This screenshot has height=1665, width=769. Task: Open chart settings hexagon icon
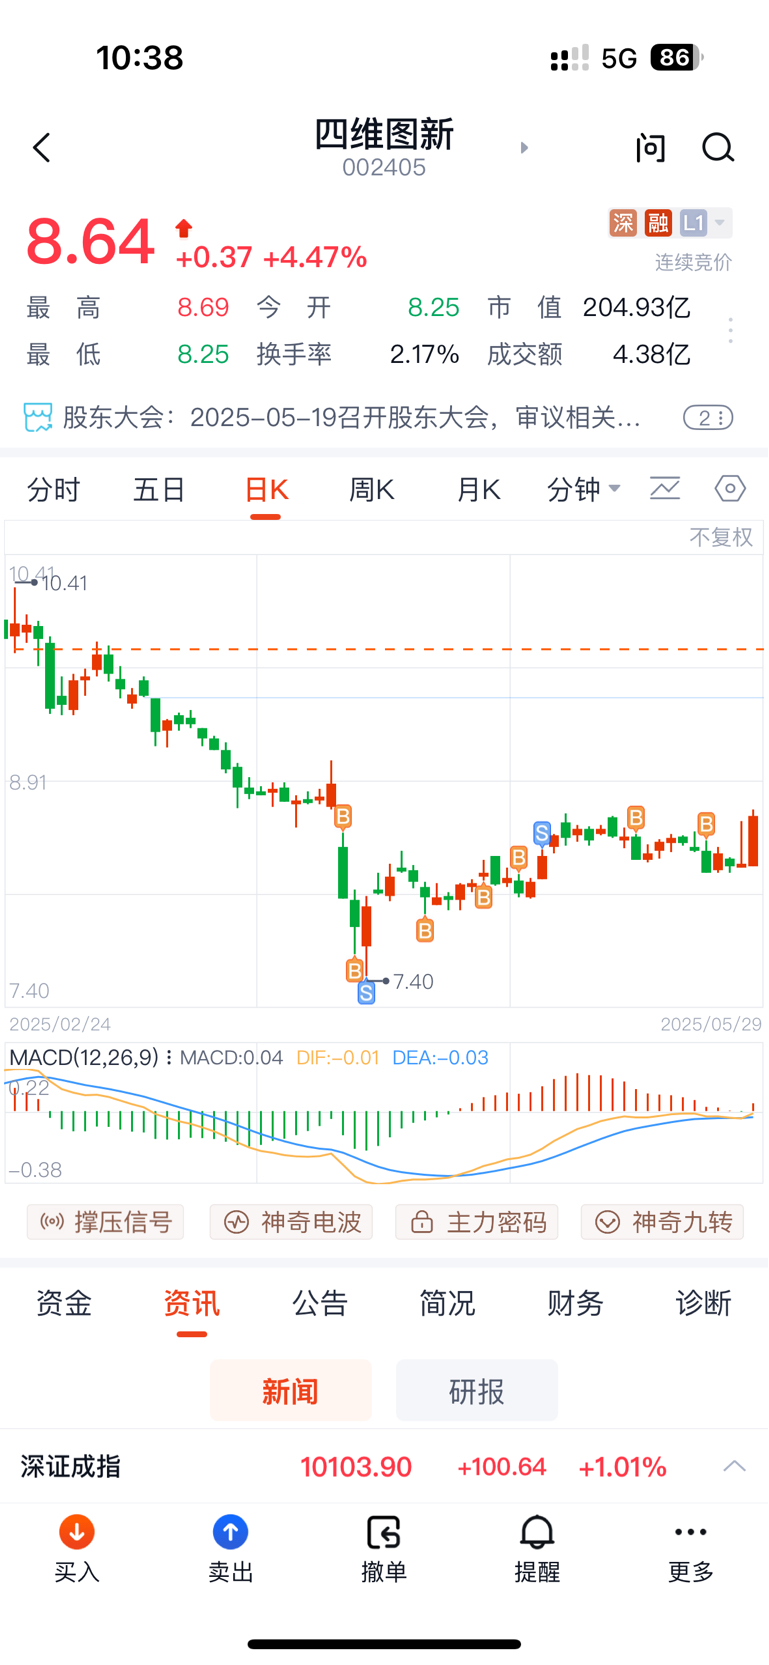click(x=730, y=489)
